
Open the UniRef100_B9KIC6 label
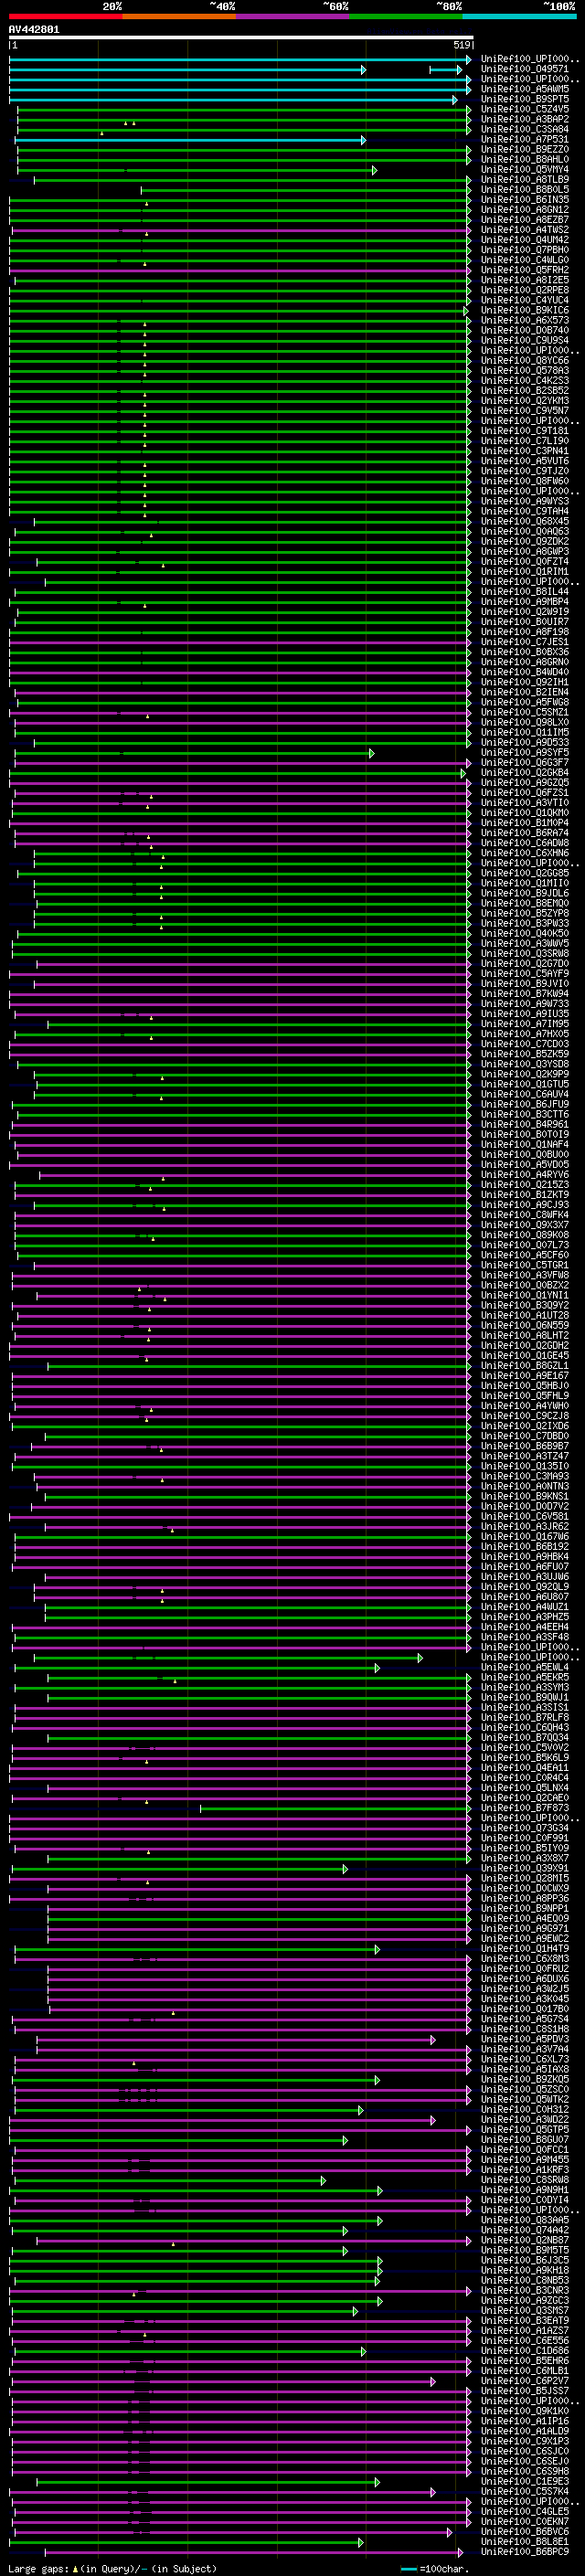click(525, 310)
